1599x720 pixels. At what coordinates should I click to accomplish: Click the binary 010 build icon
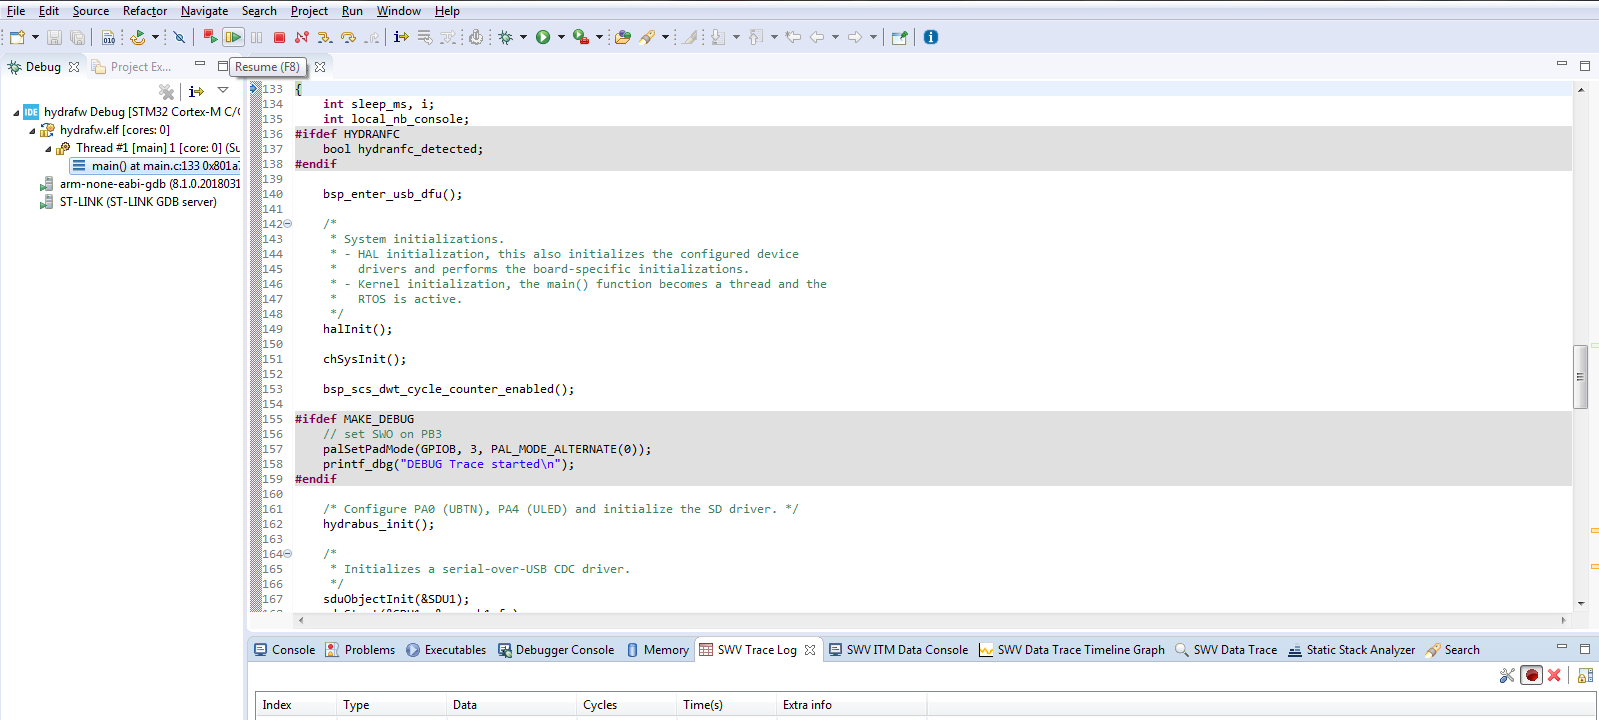coord(108,37)
